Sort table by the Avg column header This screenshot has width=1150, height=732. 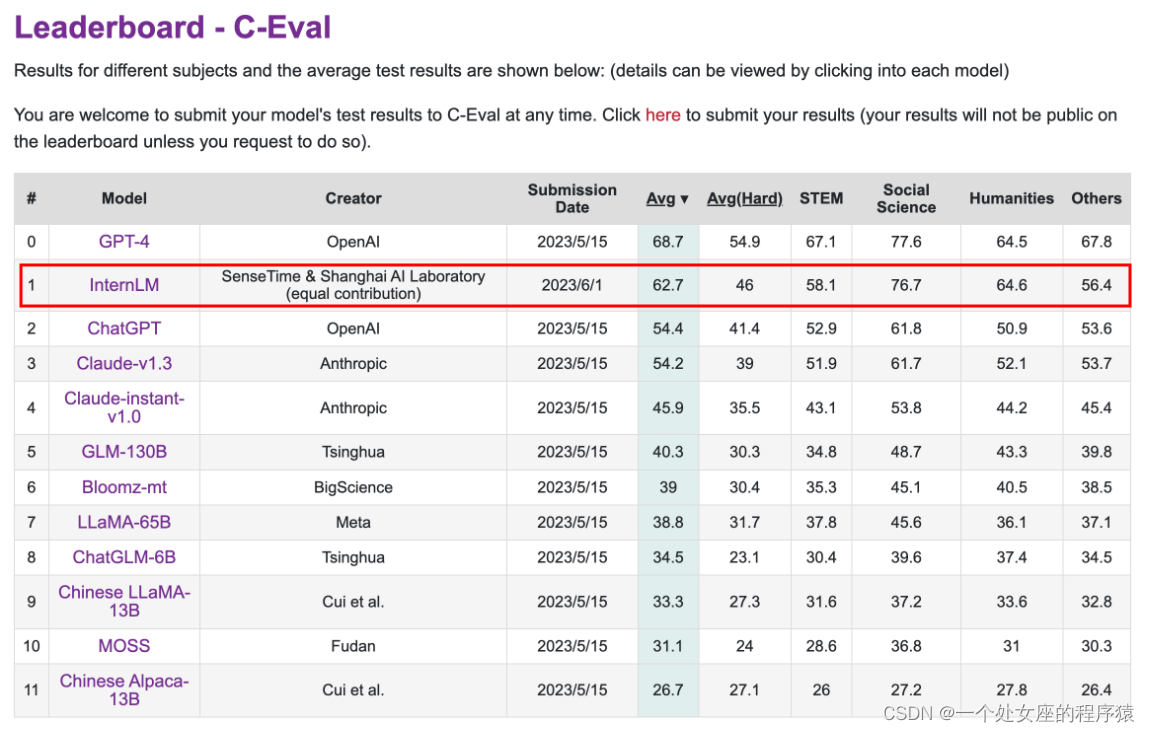(x=667, y=198)
